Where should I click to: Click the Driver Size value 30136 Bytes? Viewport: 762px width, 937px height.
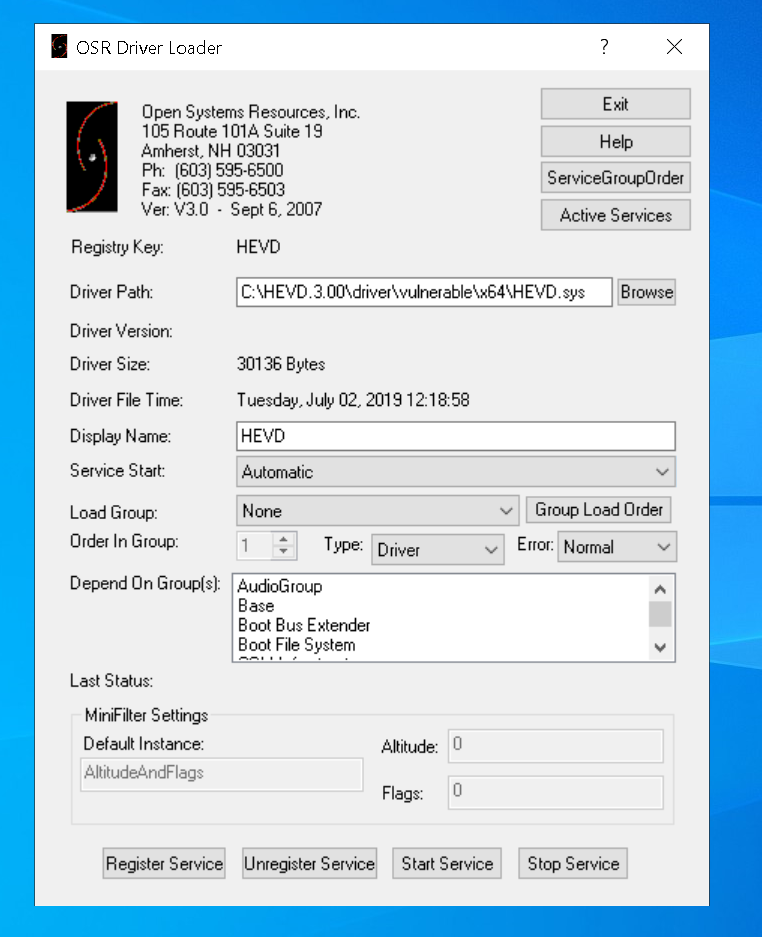pos(281,364)
